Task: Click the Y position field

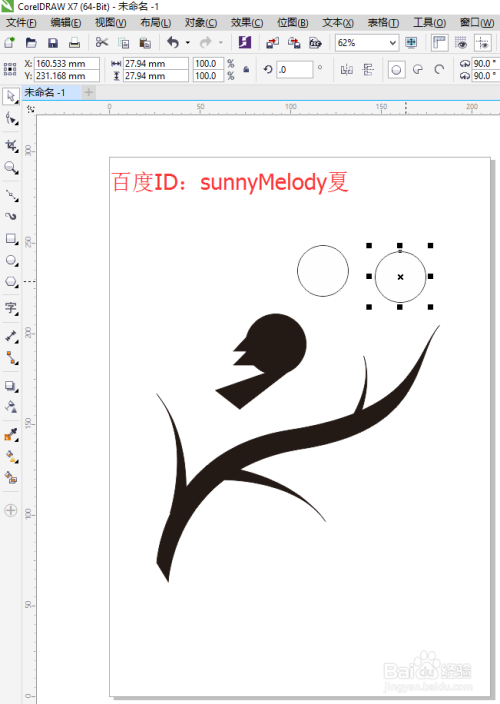Action: coord(67,76)
